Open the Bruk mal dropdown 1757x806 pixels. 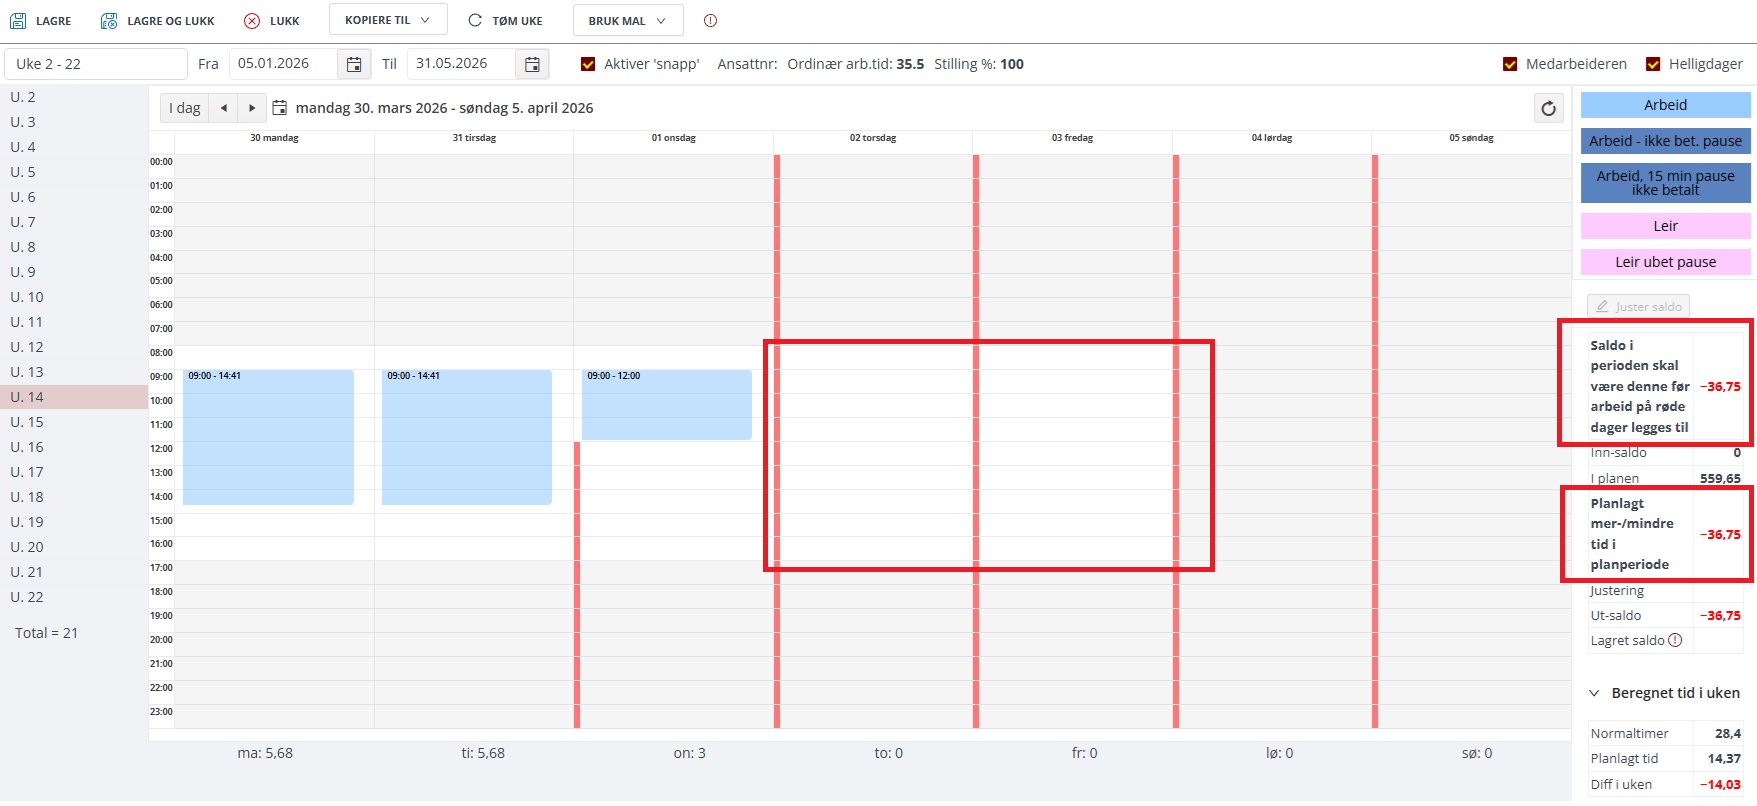[627, 21]
